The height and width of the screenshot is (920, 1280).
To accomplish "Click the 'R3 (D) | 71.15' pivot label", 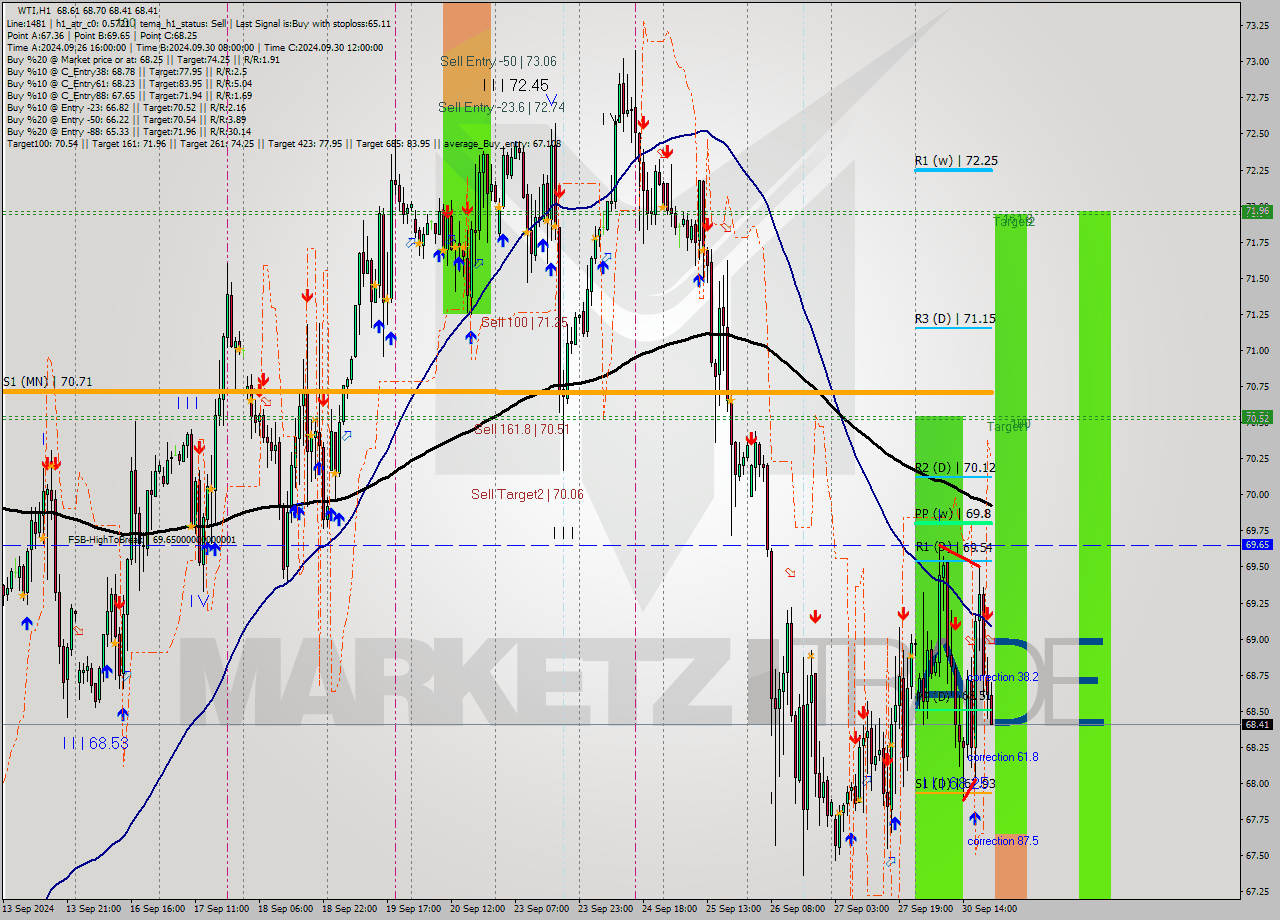I will [955, 319].
